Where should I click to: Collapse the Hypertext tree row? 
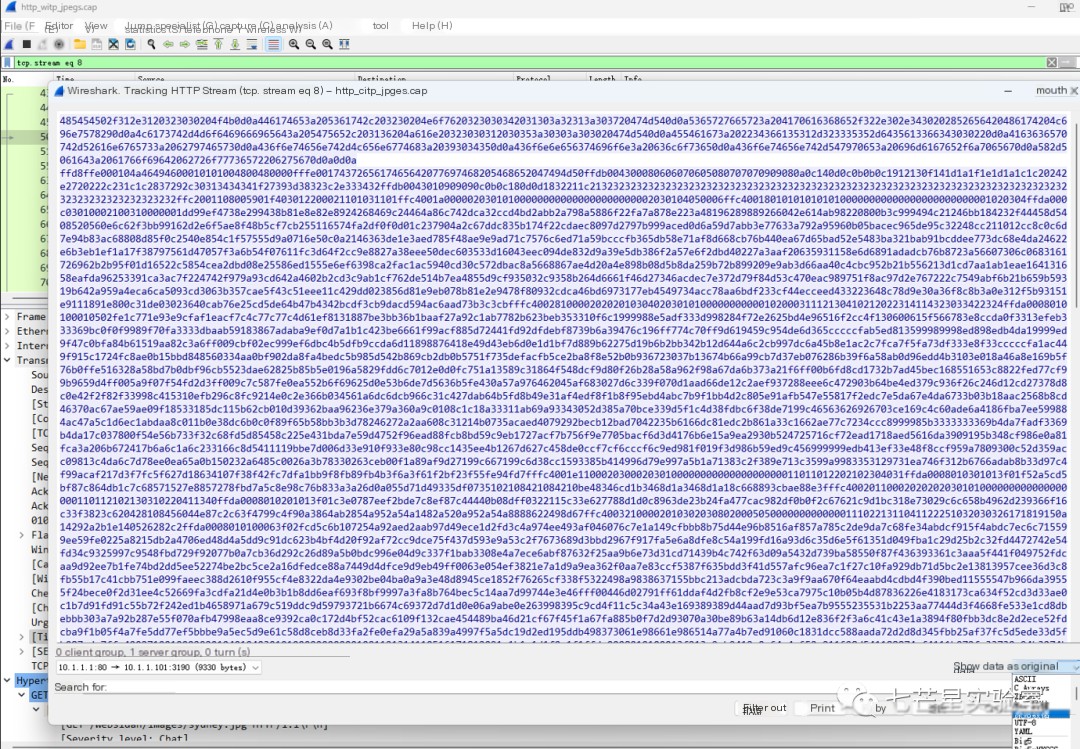pyautogui.click(x=7, y=680)
